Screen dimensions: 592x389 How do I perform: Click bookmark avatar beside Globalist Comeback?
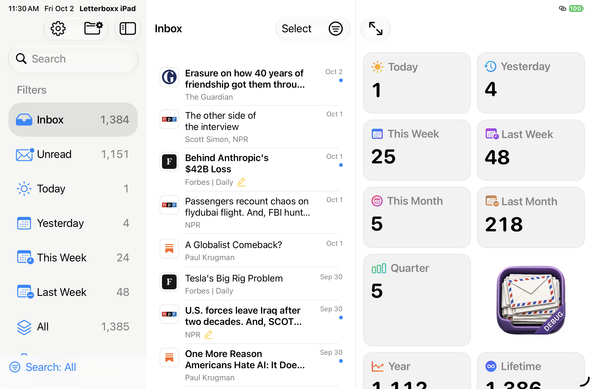click(x=169, y=249)
